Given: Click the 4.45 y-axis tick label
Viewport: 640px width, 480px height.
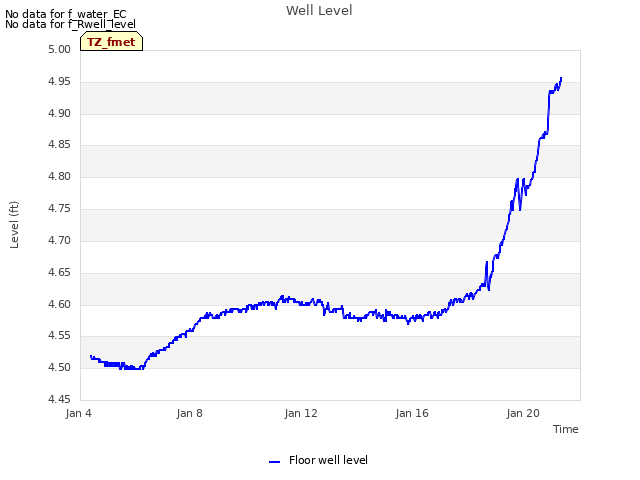Looking at the screenshot, I should [x=59, y=399].
